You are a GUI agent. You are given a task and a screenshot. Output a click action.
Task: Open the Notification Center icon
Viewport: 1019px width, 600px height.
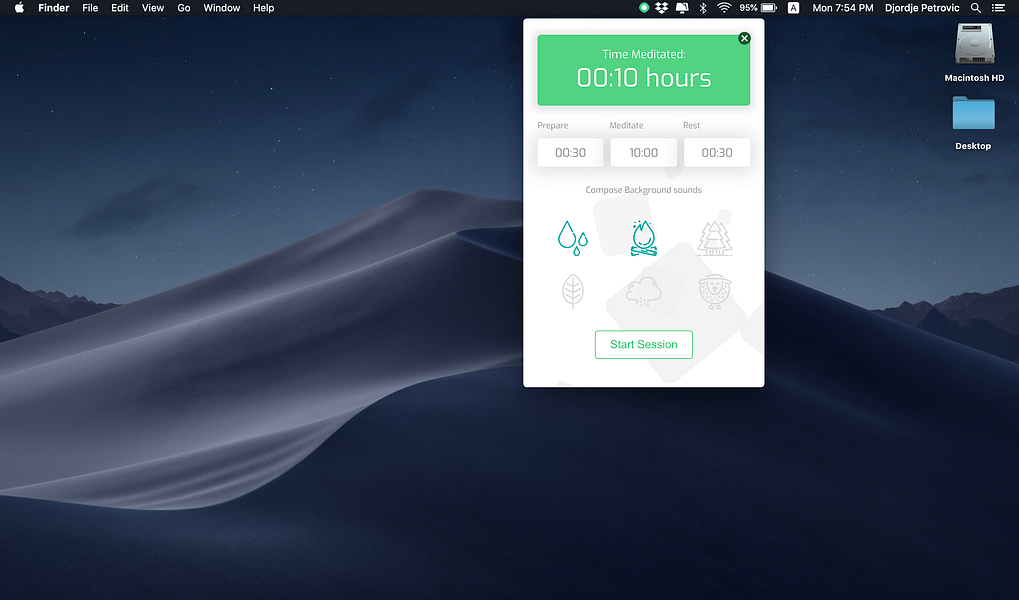(x=998, y=8)
